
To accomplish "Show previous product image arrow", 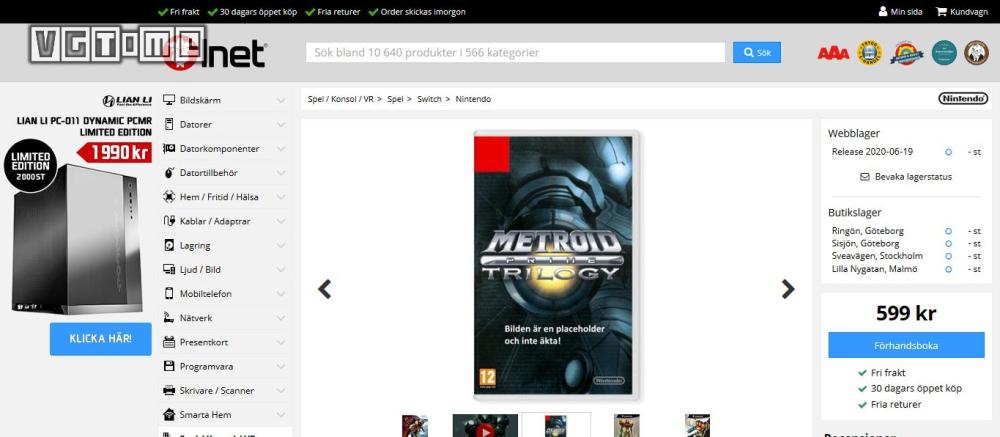I will point(325,289).
